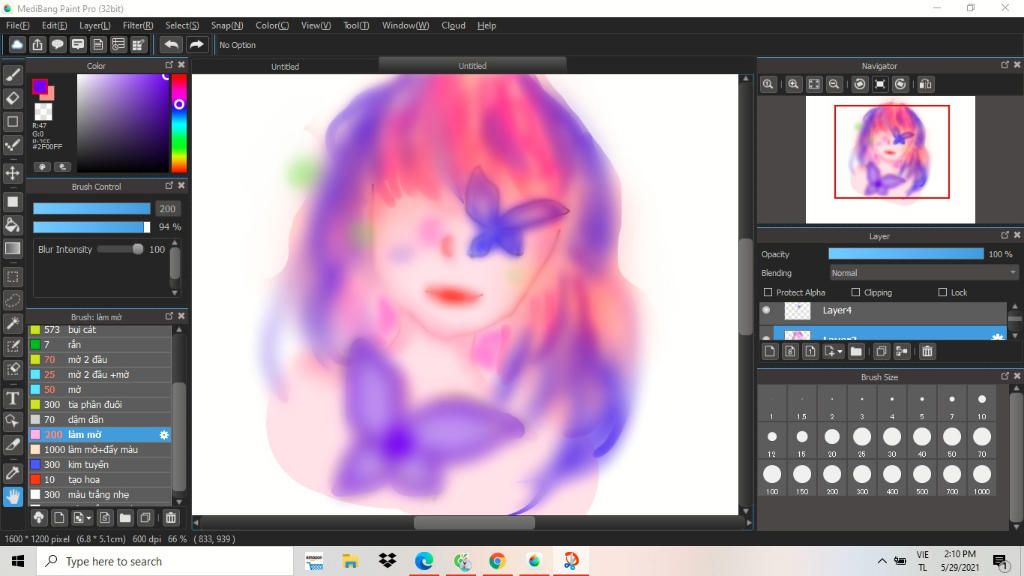
Task: Click the canvas horizontal scrollbar
Action: (474, 522)
